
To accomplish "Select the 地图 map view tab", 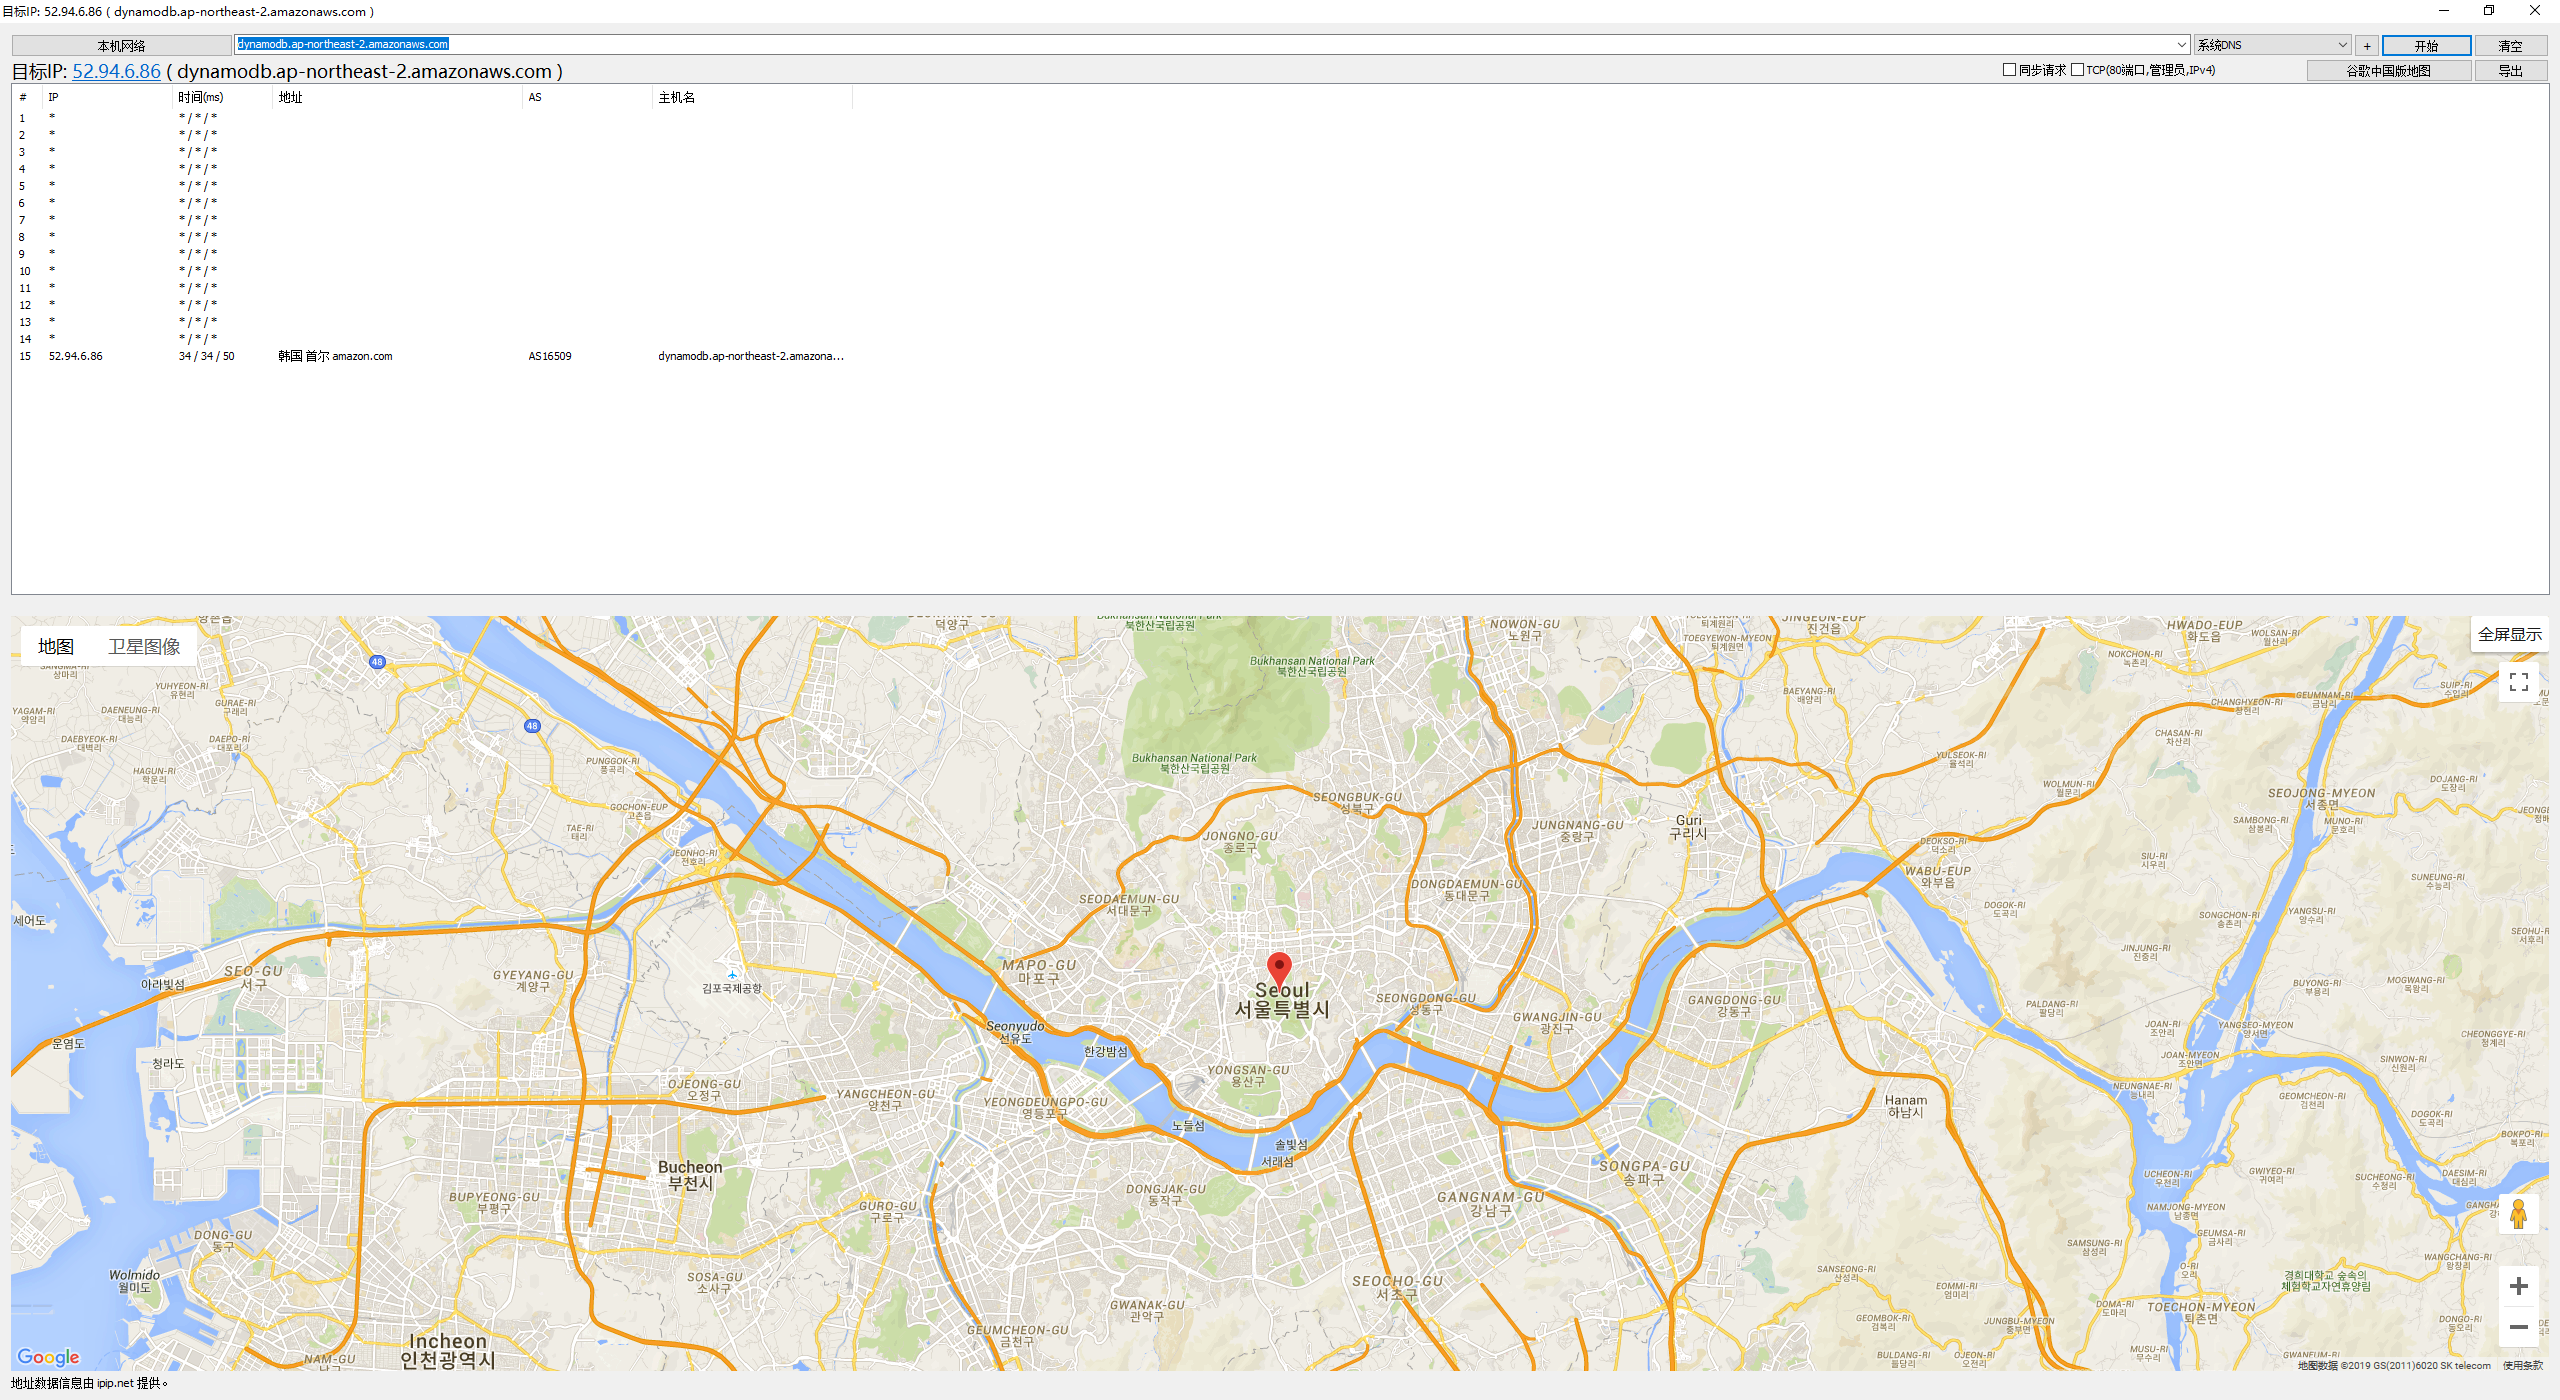I will 56,647.
